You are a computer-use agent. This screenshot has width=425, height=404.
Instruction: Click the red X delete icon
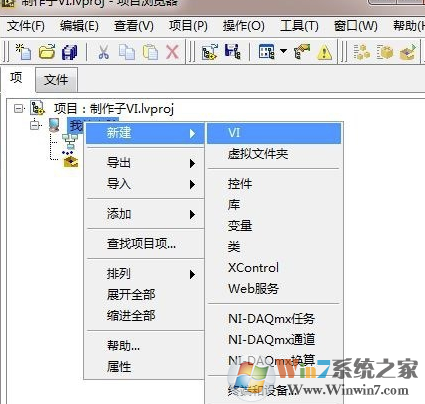pyautogui.click(x=172, y=52)
